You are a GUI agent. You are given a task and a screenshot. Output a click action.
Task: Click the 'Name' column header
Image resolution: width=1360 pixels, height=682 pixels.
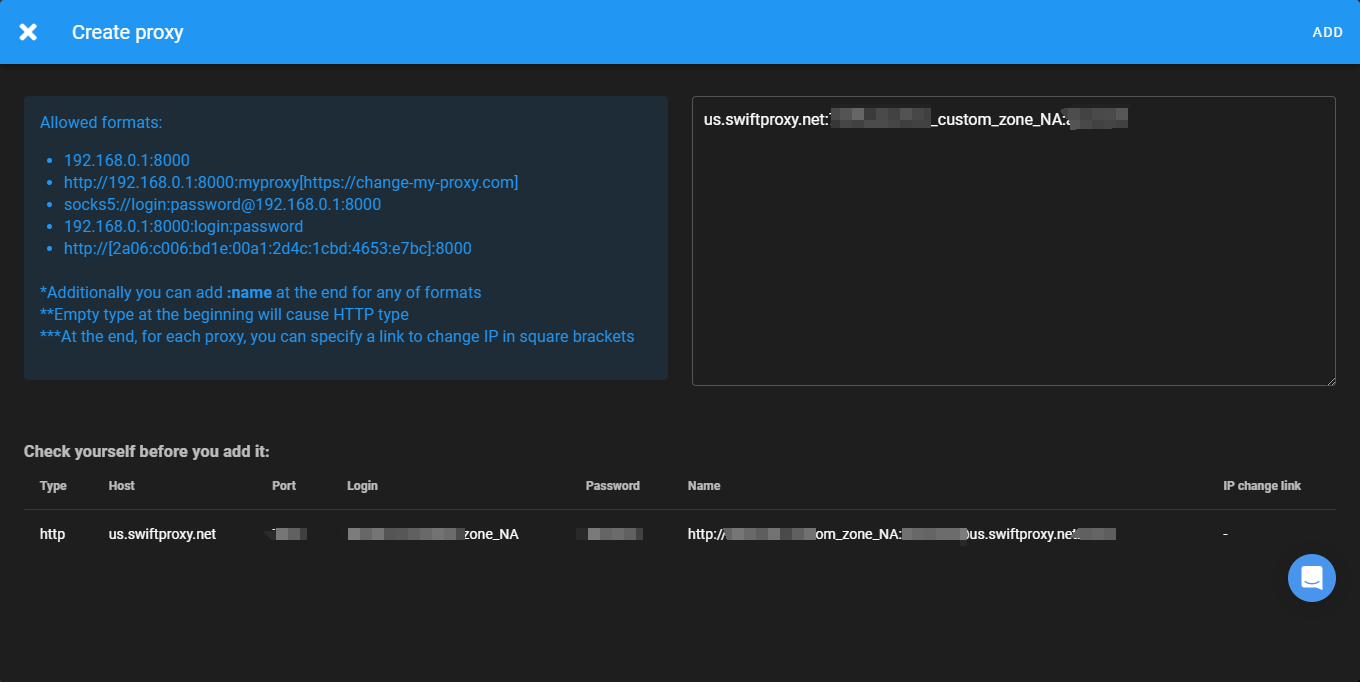click(704, 486)
